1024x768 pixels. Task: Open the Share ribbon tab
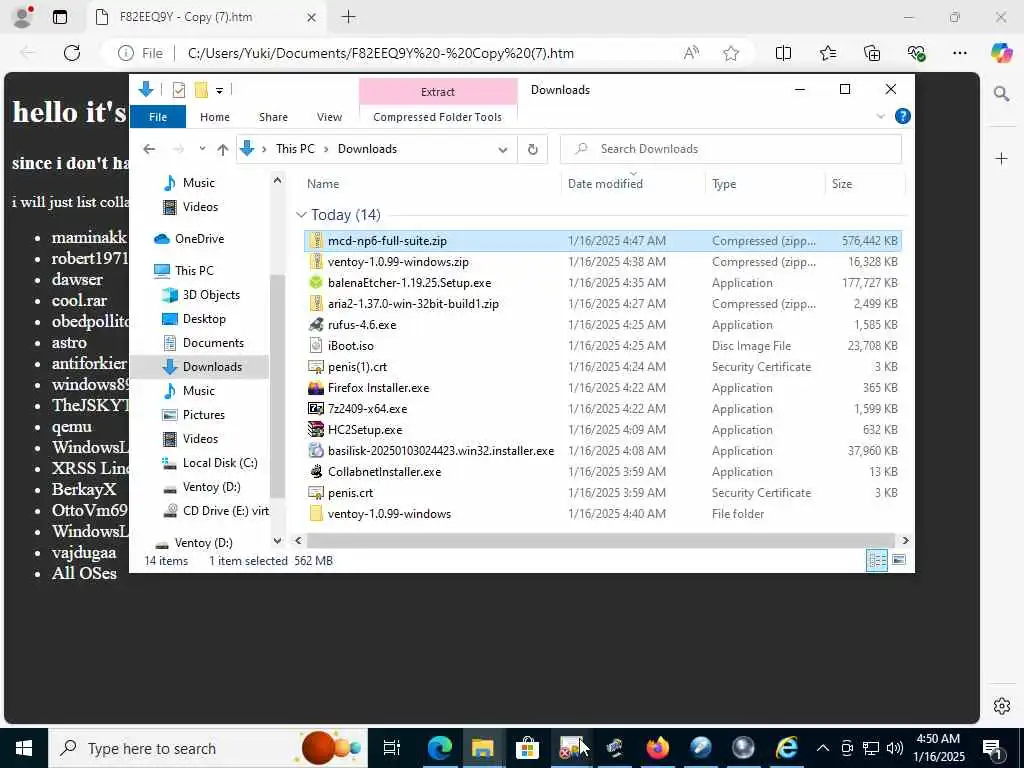click(x=273, y=117)
